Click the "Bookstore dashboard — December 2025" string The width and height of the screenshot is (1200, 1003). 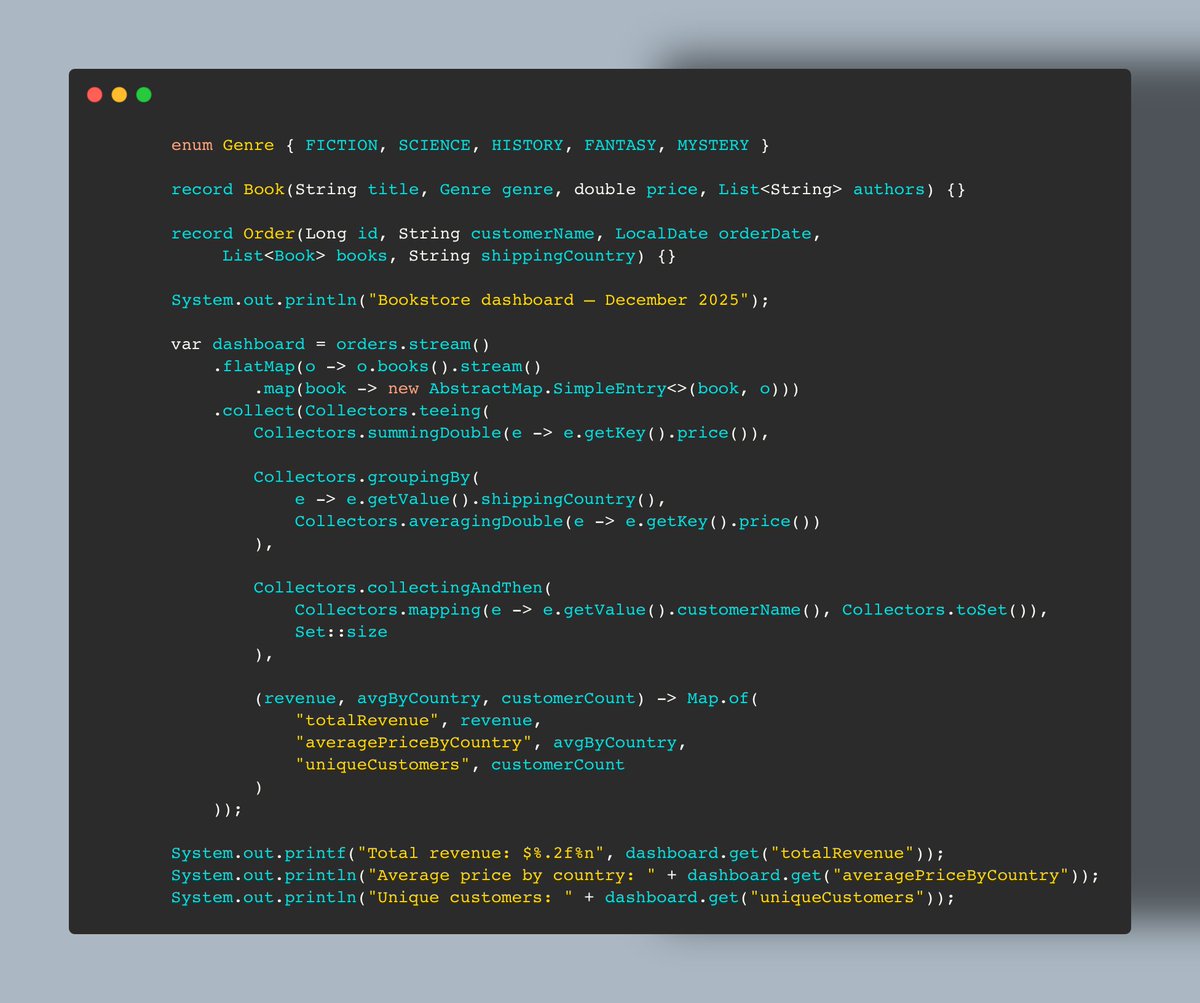pos(558,300)
